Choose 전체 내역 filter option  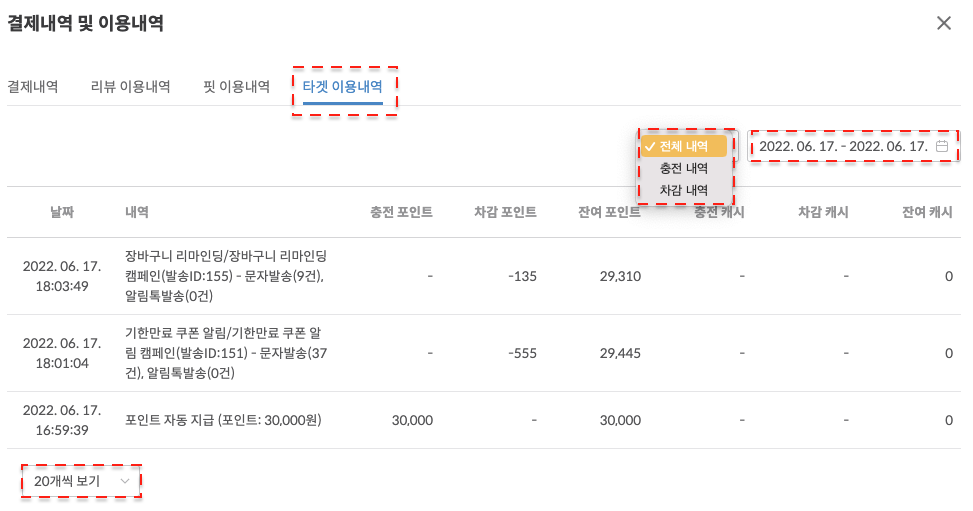(x=684, y=146)
